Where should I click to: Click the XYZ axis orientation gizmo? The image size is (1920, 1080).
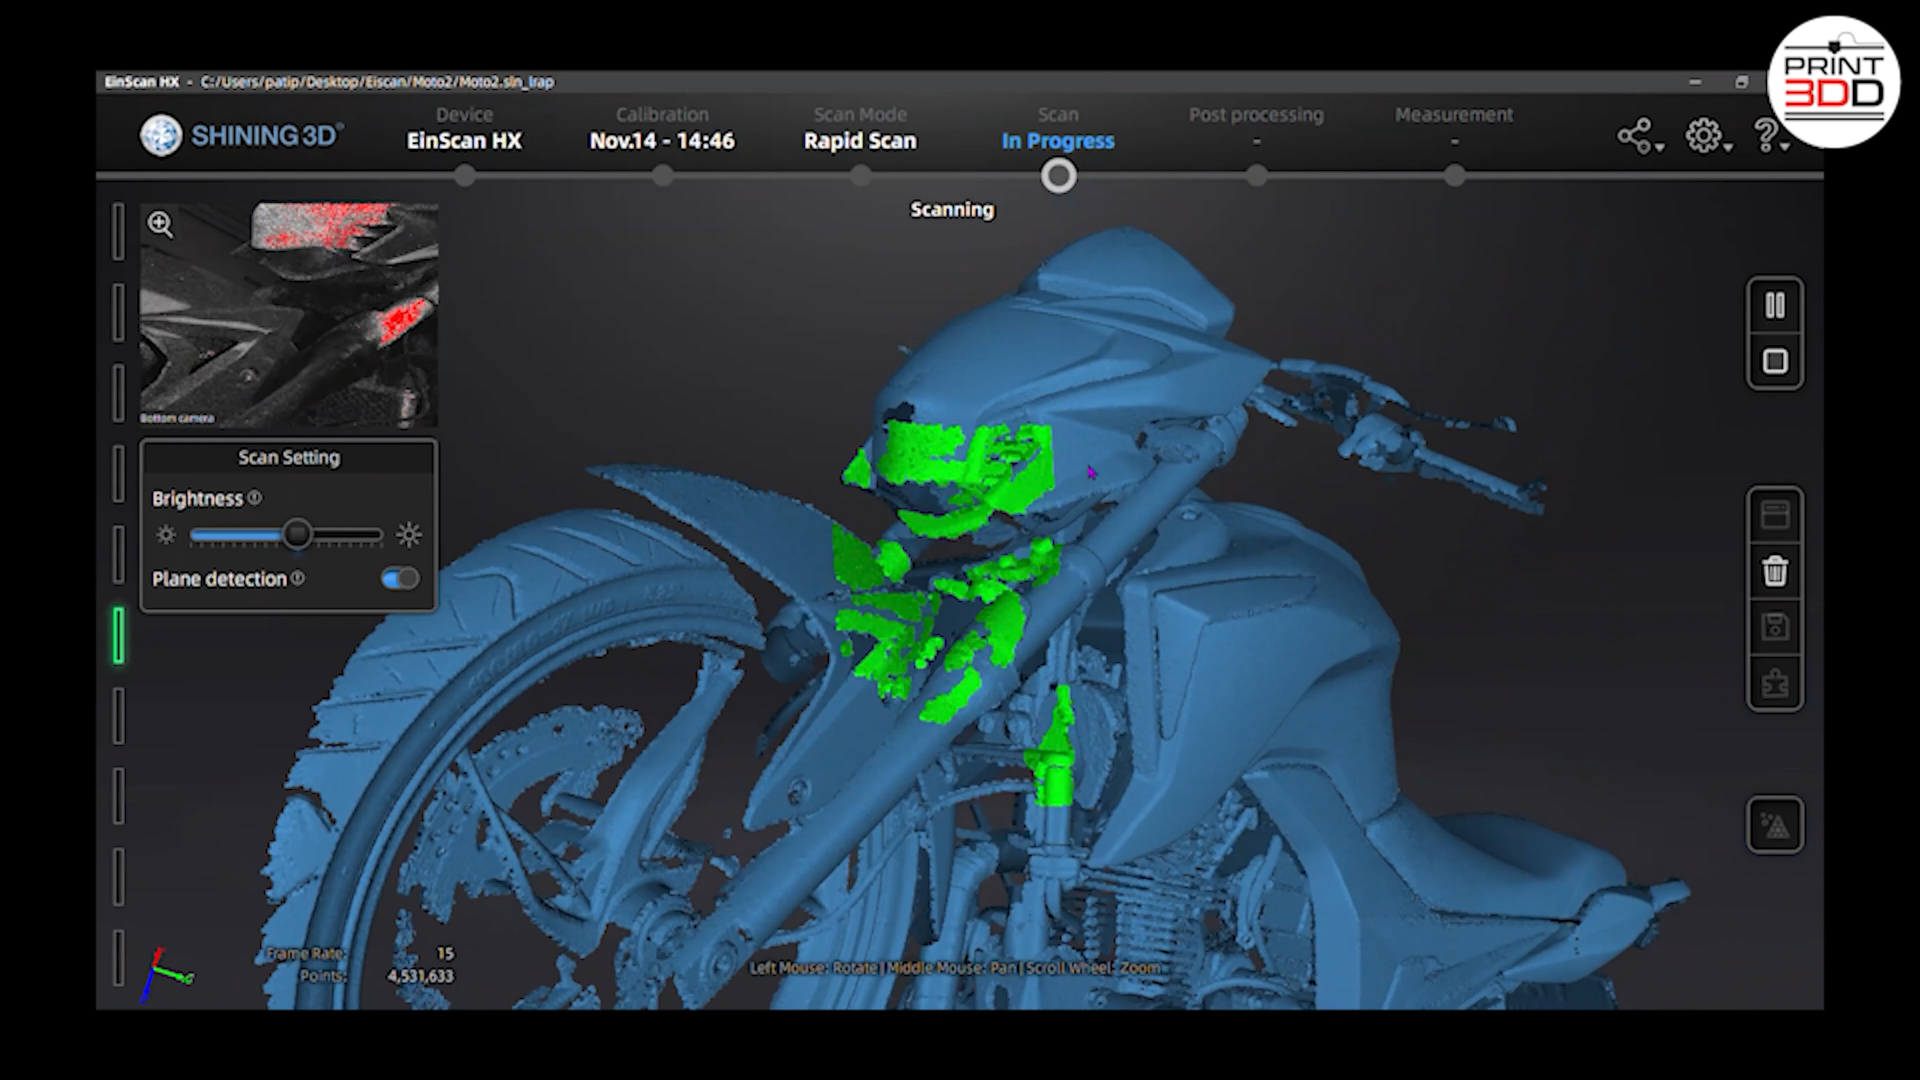[x=166, y=974]
